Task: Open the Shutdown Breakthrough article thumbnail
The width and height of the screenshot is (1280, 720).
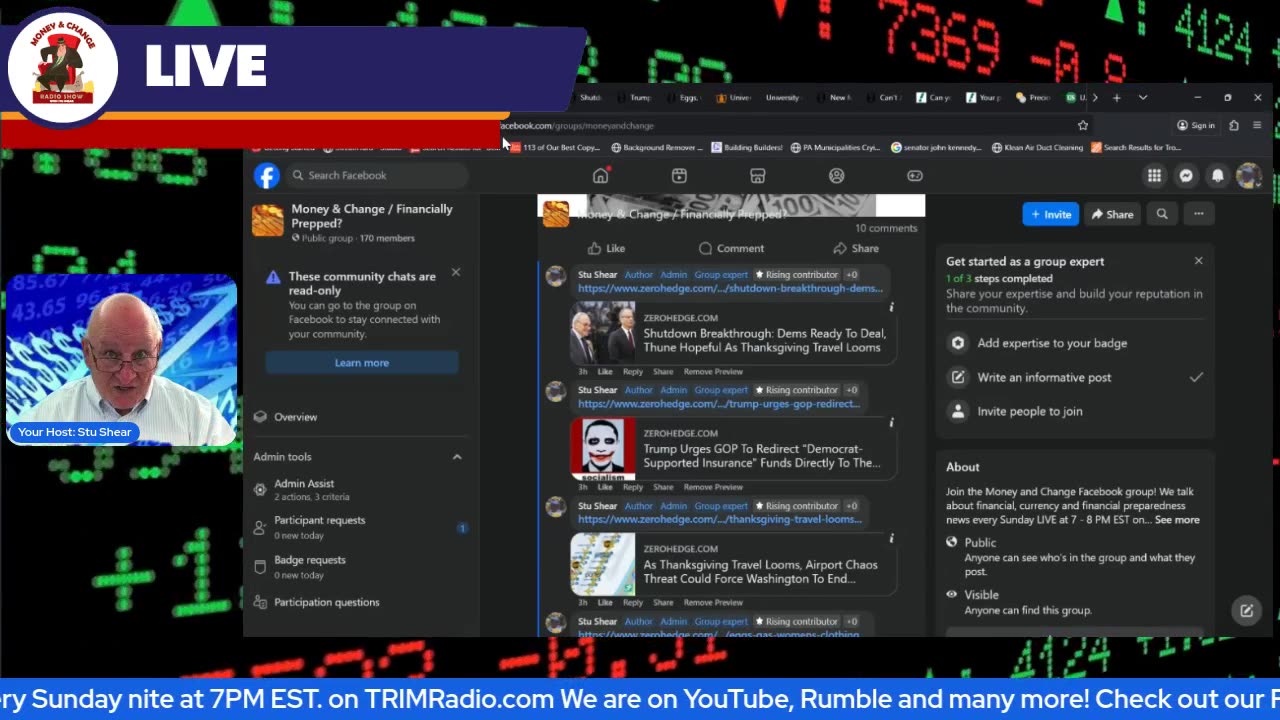Action: [x=602, y=333]
